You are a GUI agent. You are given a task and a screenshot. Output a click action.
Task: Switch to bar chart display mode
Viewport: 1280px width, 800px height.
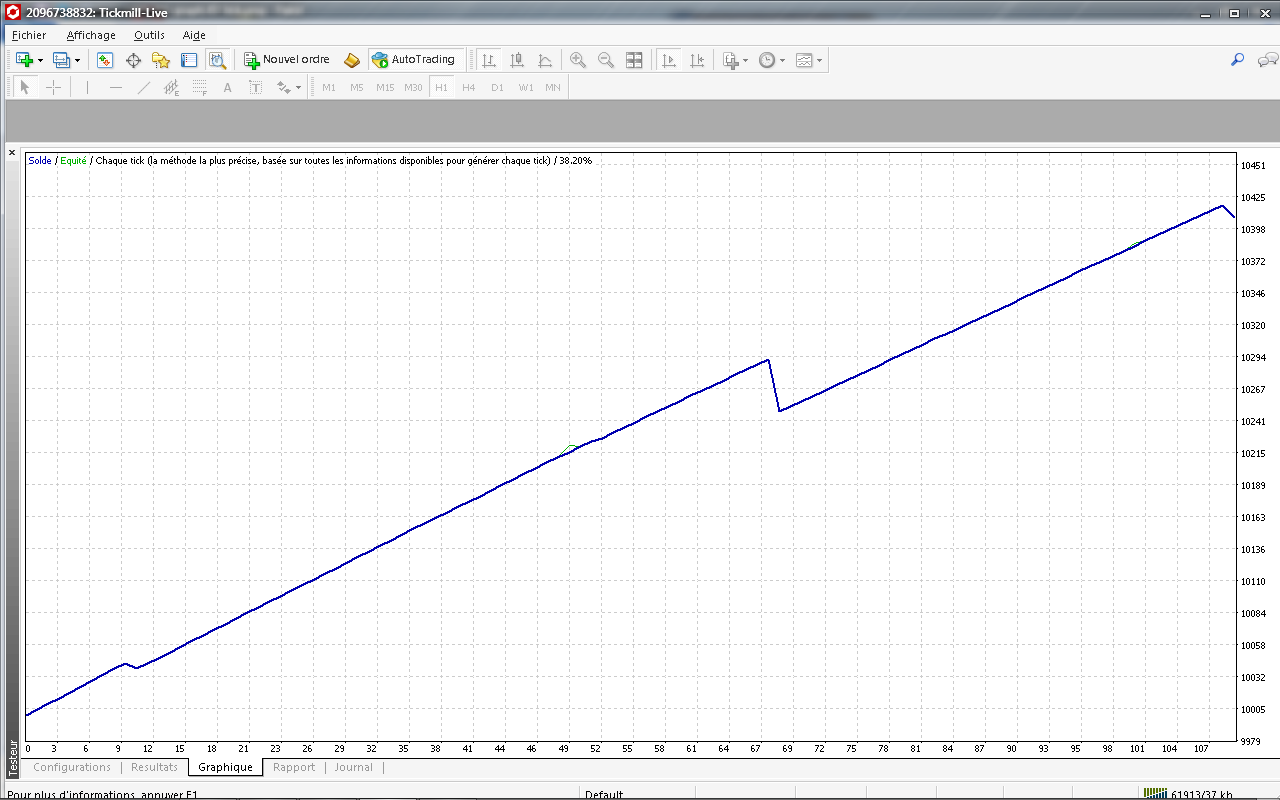click(489, 60)
